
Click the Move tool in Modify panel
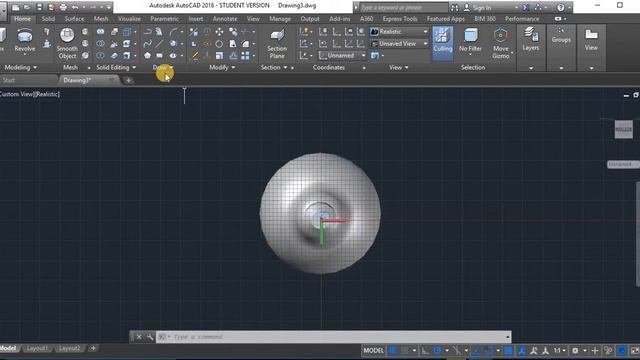[x=219, y=31]
